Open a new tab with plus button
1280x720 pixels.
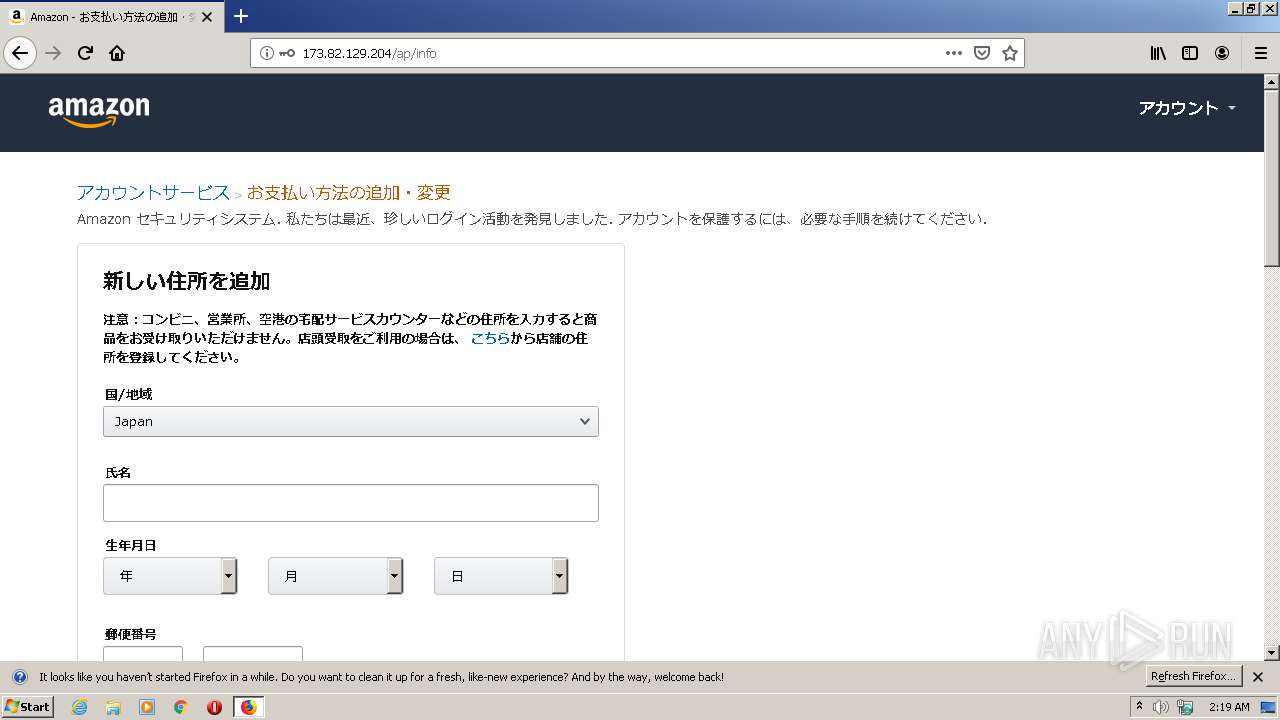click(x=241, y=16)
